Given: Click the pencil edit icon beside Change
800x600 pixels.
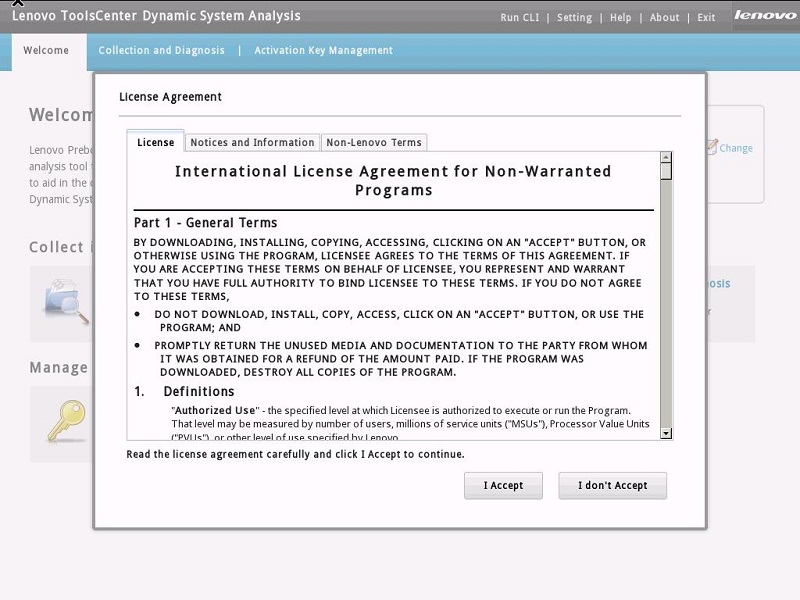Looking at the screenshot, I should click(x=711, y=147).
